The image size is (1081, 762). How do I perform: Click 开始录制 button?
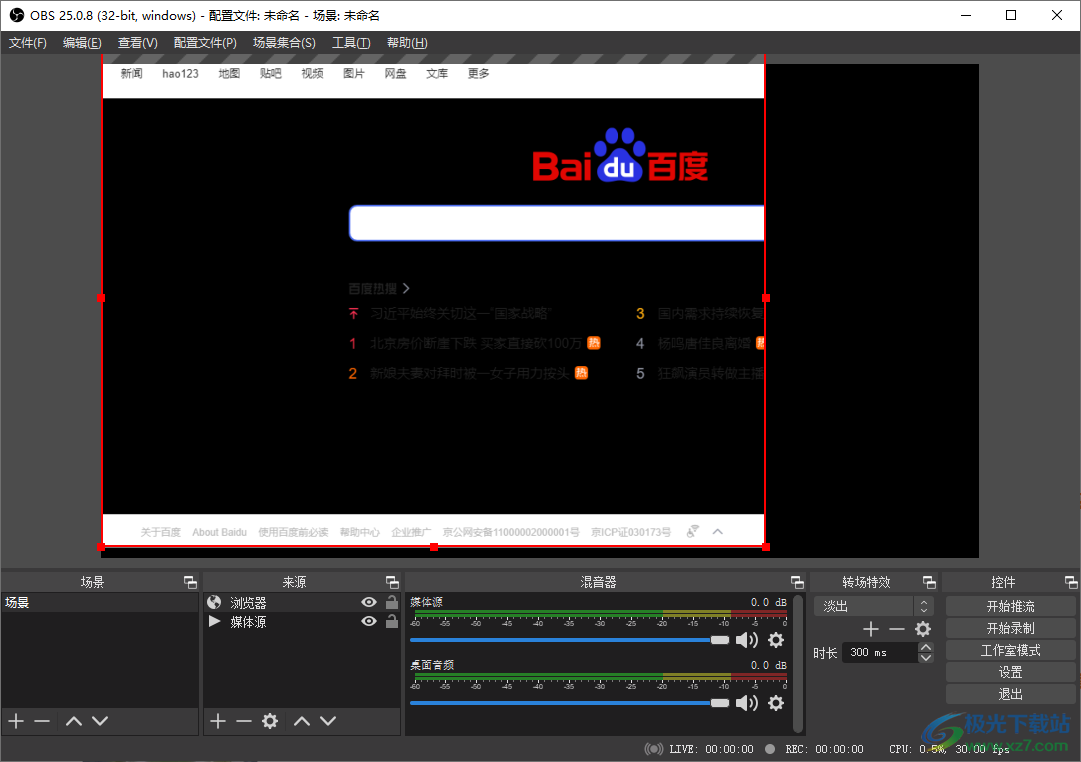click(1010, 628)
